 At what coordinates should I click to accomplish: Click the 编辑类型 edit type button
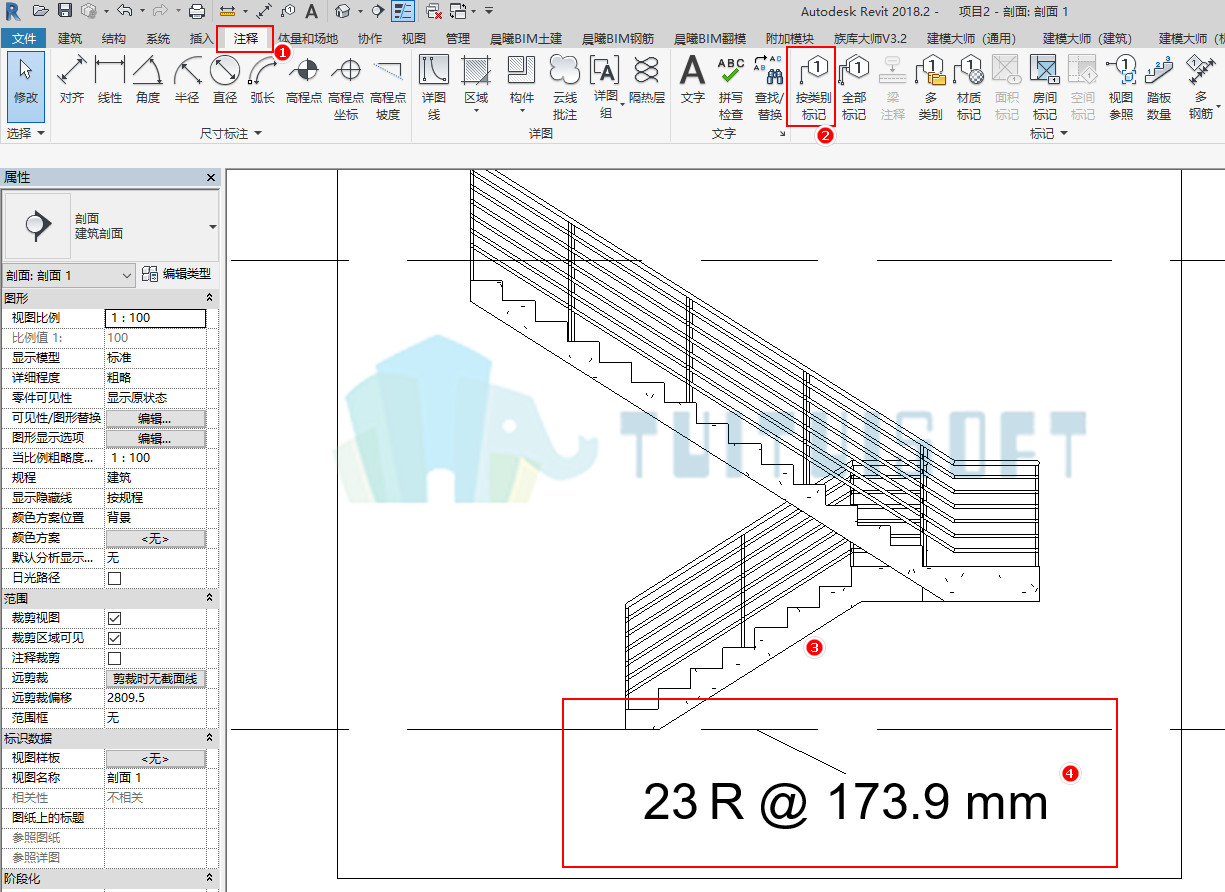coord(177,274)
